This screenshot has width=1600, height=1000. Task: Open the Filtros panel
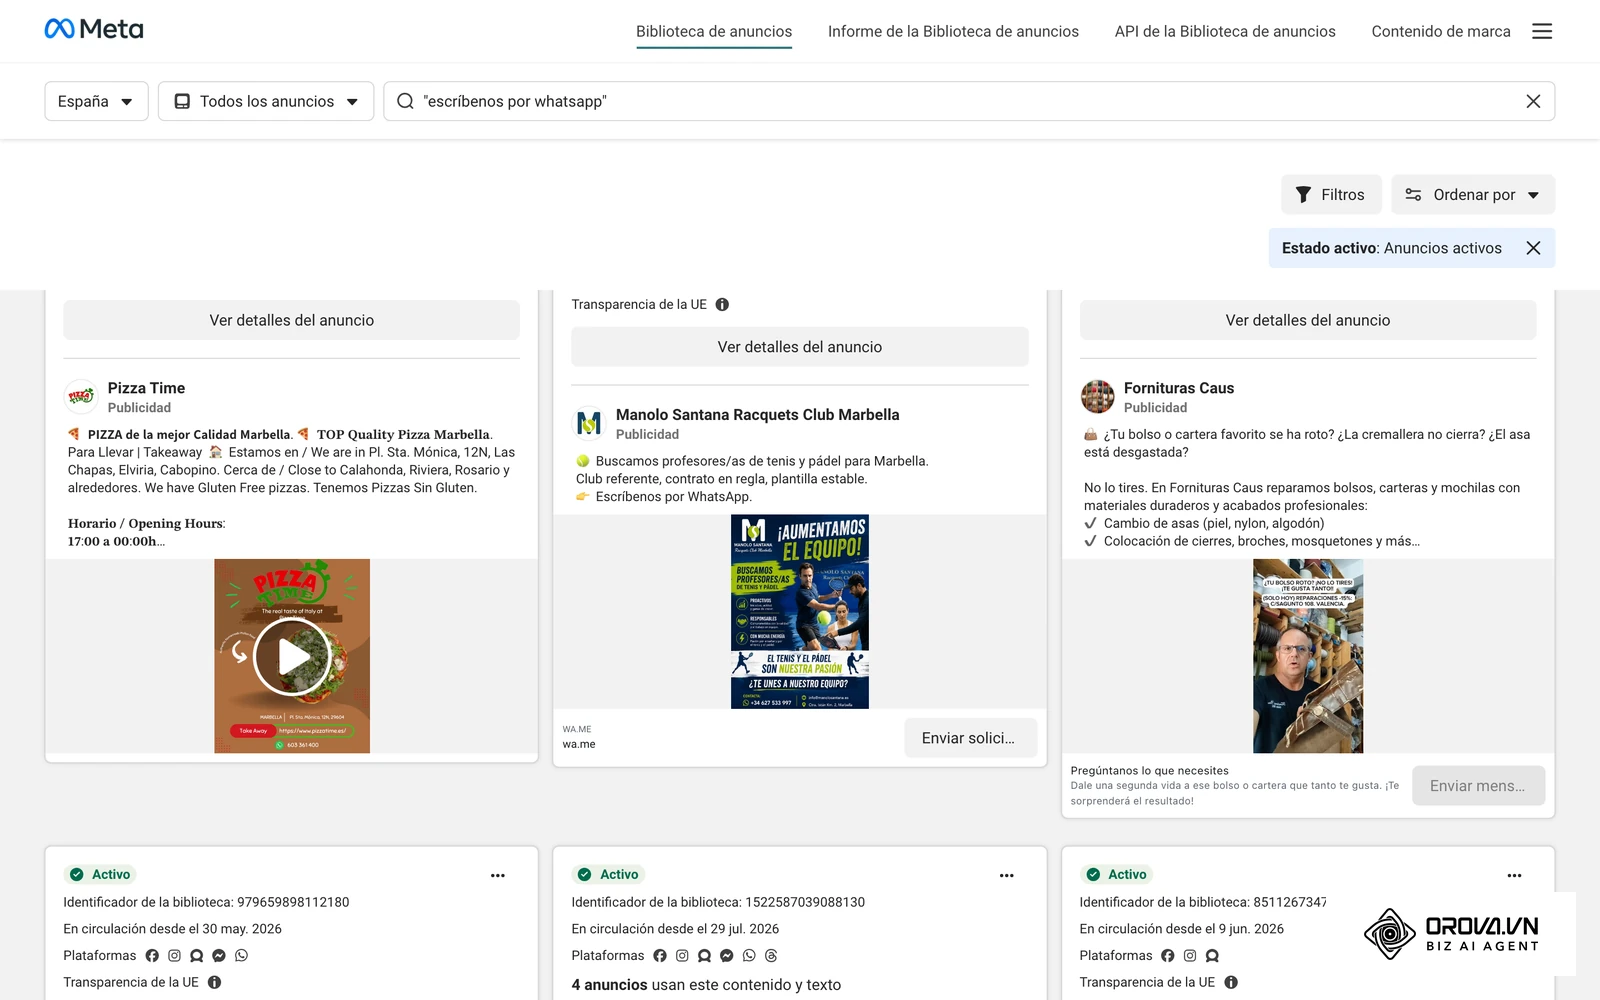[x=1331, y=194]
